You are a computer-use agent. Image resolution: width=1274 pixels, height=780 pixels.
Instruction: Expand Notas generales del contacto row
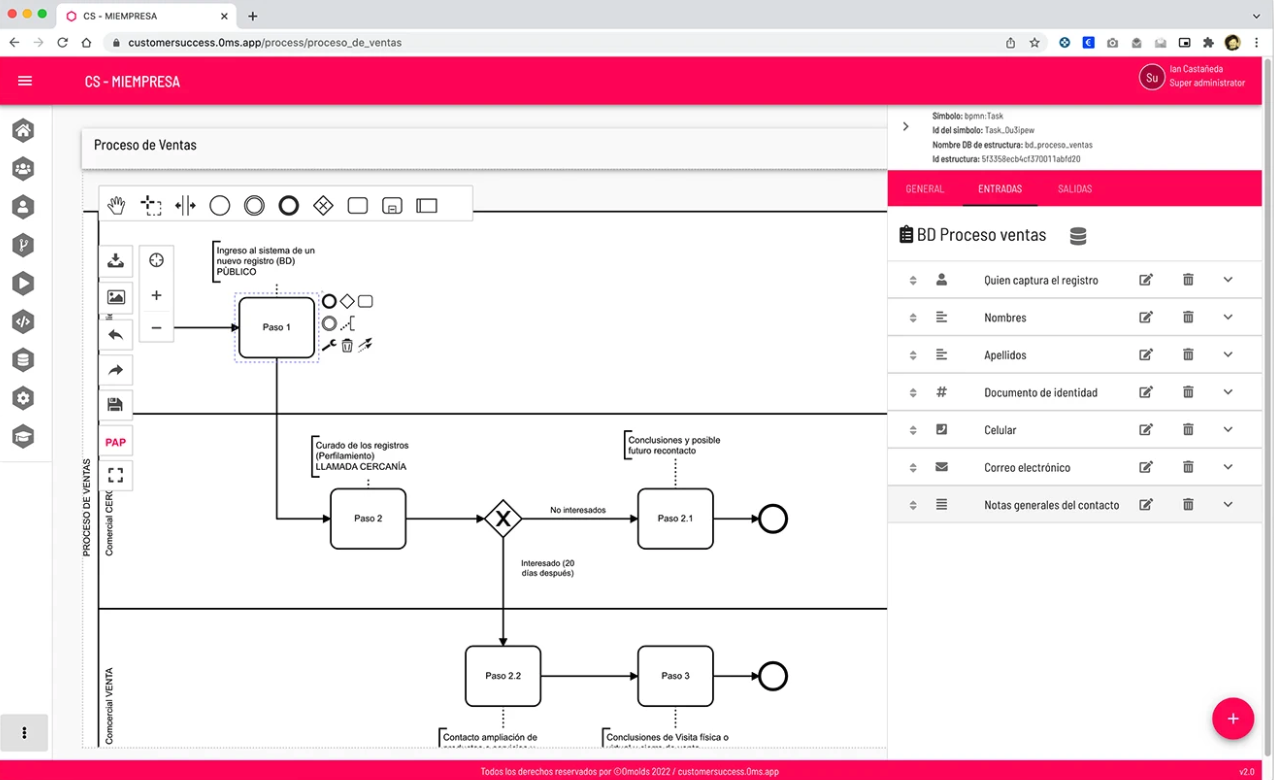(1228, 504)
